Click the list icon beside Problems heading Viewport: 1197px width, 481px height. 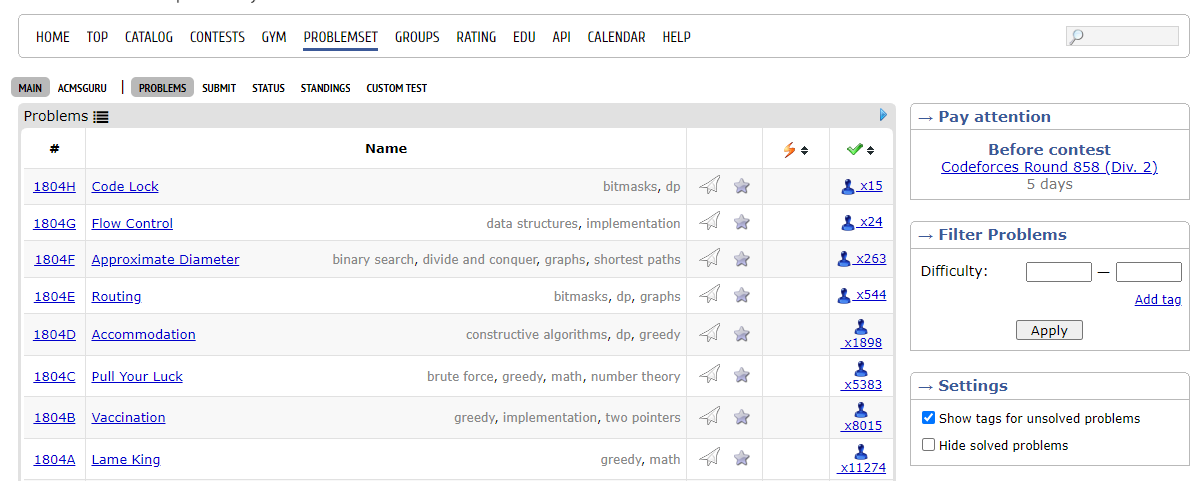pyautogui.click(x=101, y=117)
